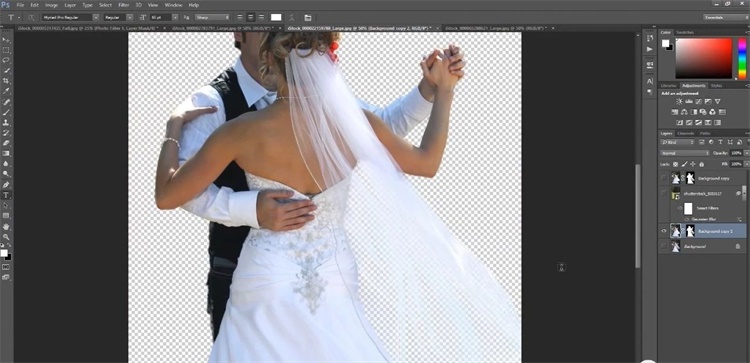Select the Hand tool

point(6,226)
